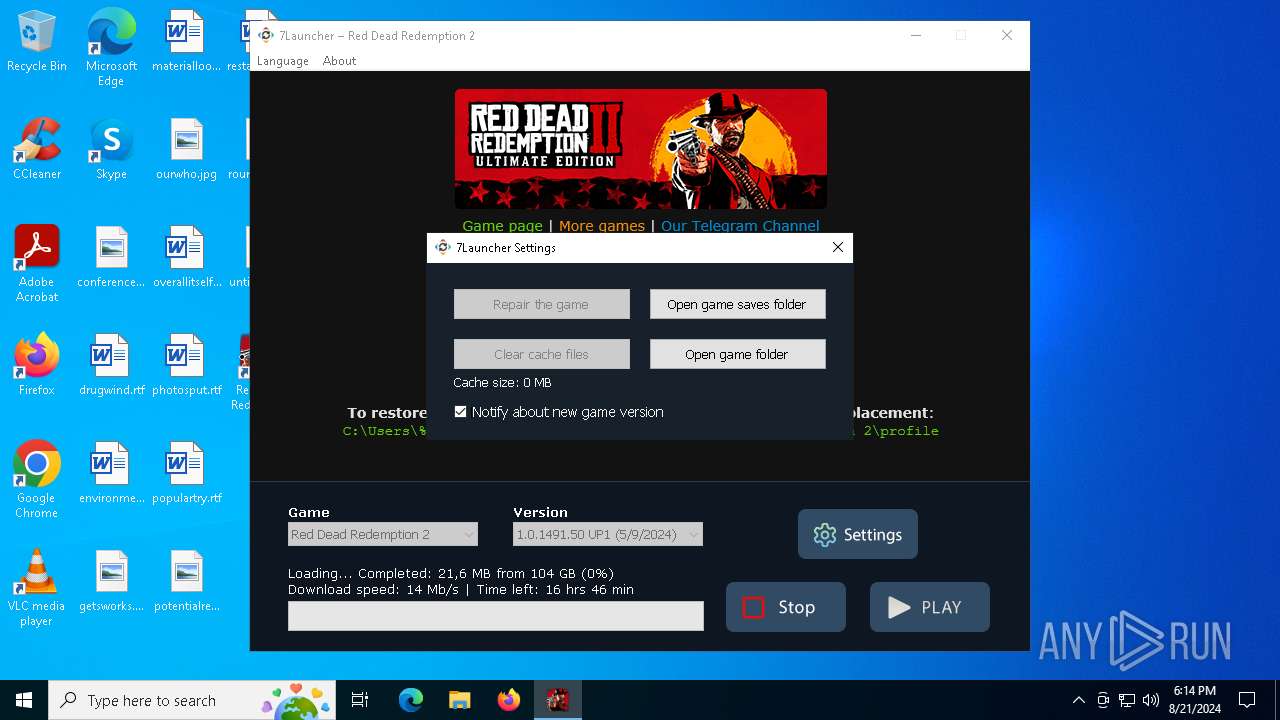1280x720 pixels.
Task: Click the Clear cache files button
Action: [542, 354]
